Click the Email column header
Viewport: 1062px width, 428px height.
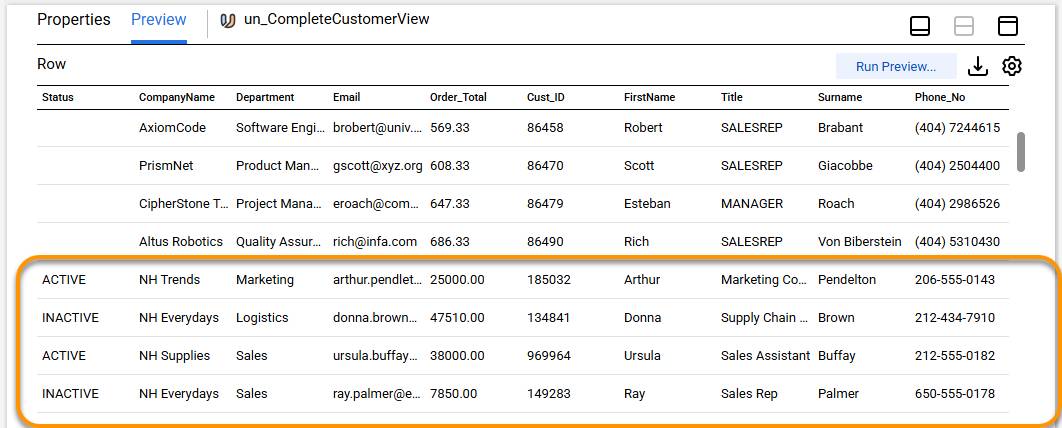346,98
